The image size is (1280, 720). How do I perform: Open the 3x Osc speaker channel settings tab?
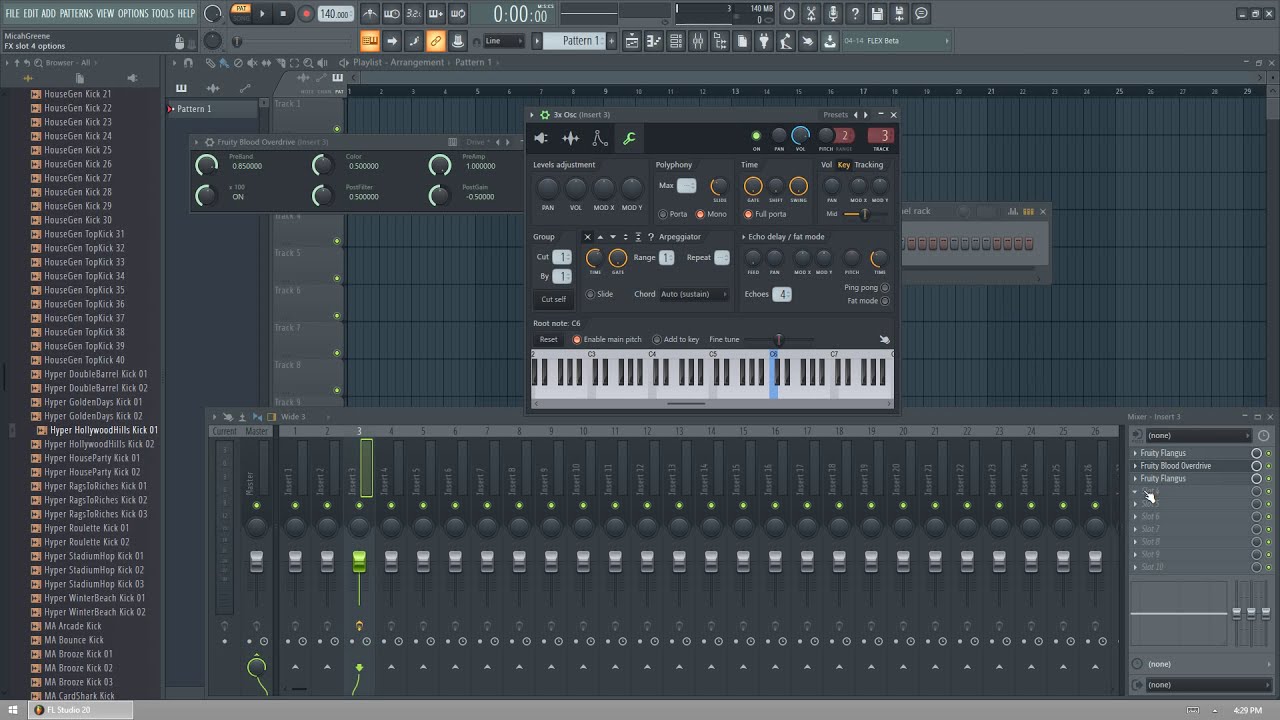tap(542, 139)
